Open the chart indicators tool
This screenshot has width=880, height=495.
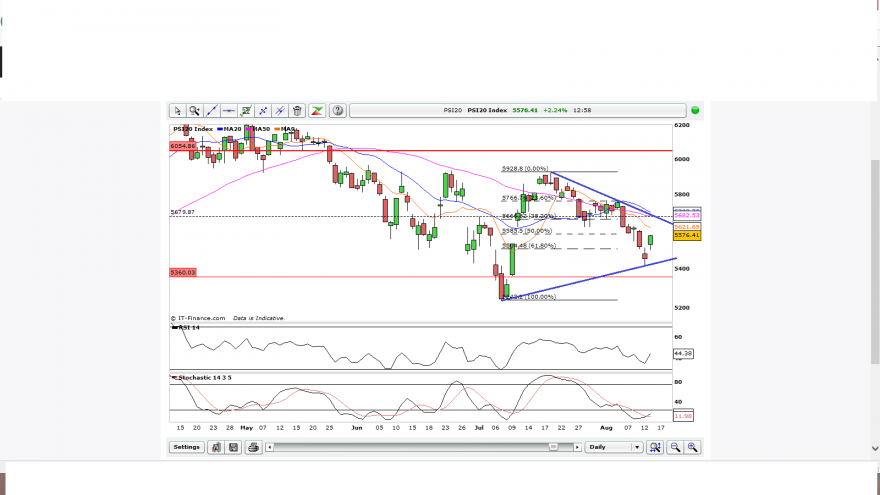[246, 111]
